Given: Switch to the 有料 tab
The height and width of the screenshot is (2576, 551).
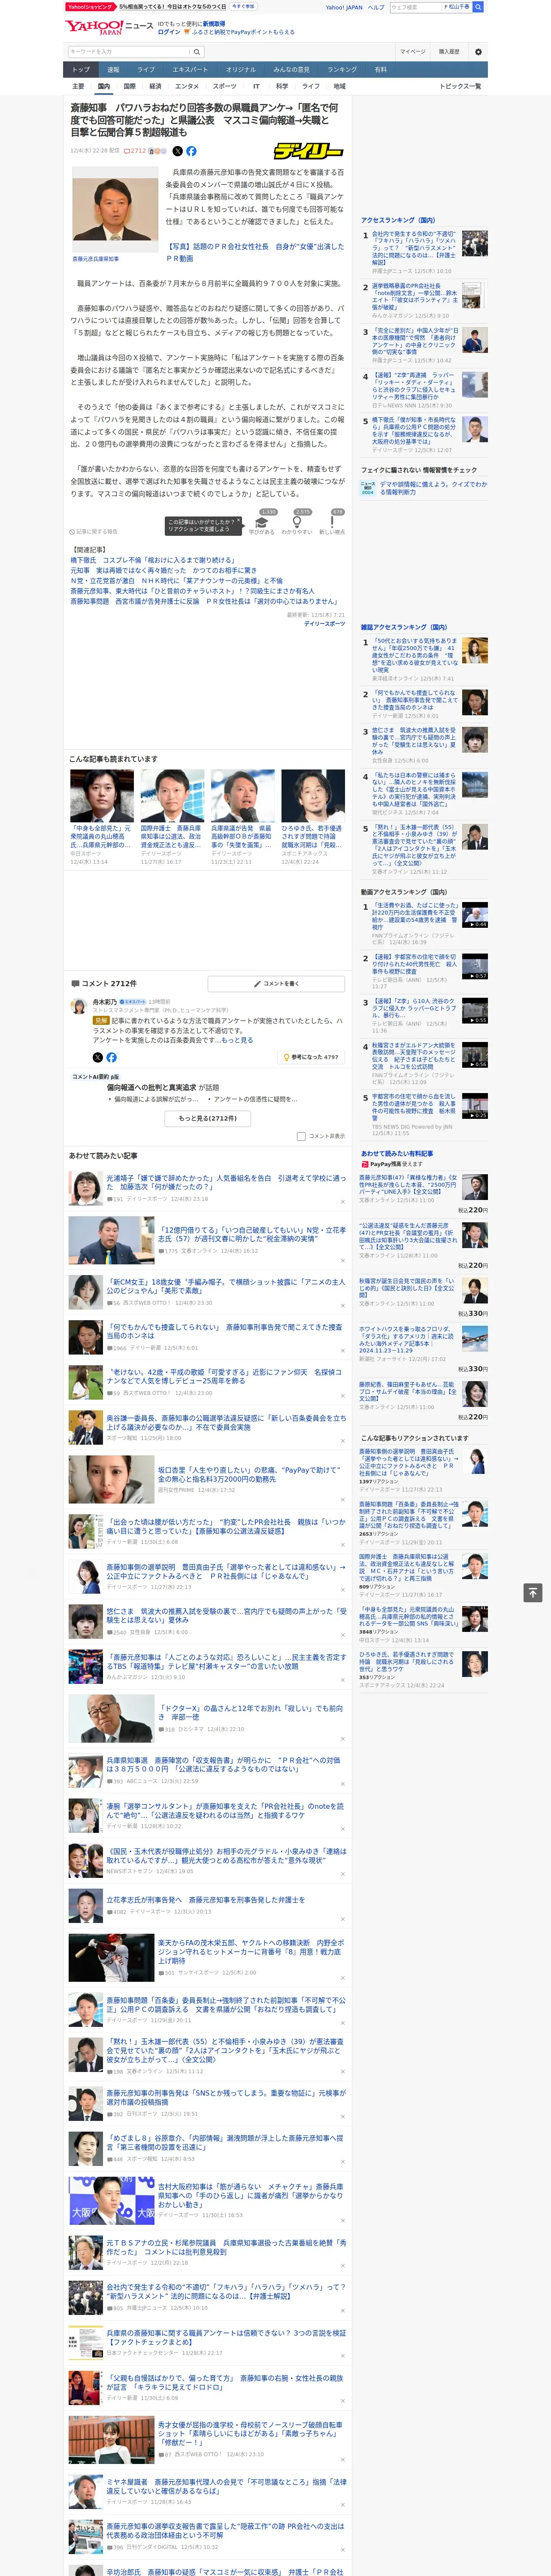Looking at the screenshot, I should (x=380, y=69).
